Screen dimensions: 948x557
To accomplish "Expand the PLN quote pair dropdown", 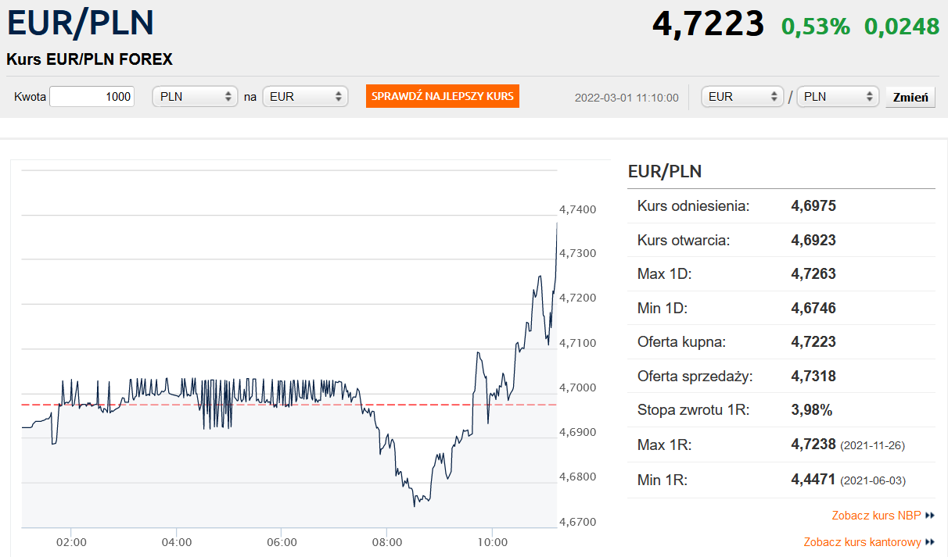I will [837, 97].
